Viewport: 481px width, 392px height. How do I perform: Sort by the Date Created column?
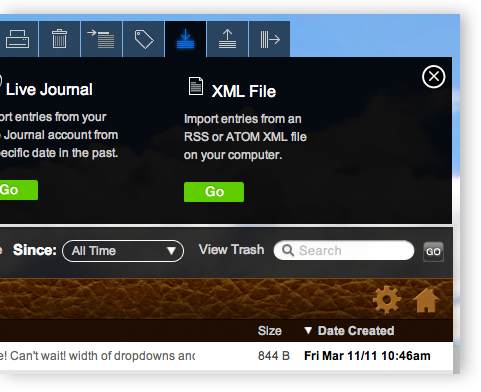(356, 331)
